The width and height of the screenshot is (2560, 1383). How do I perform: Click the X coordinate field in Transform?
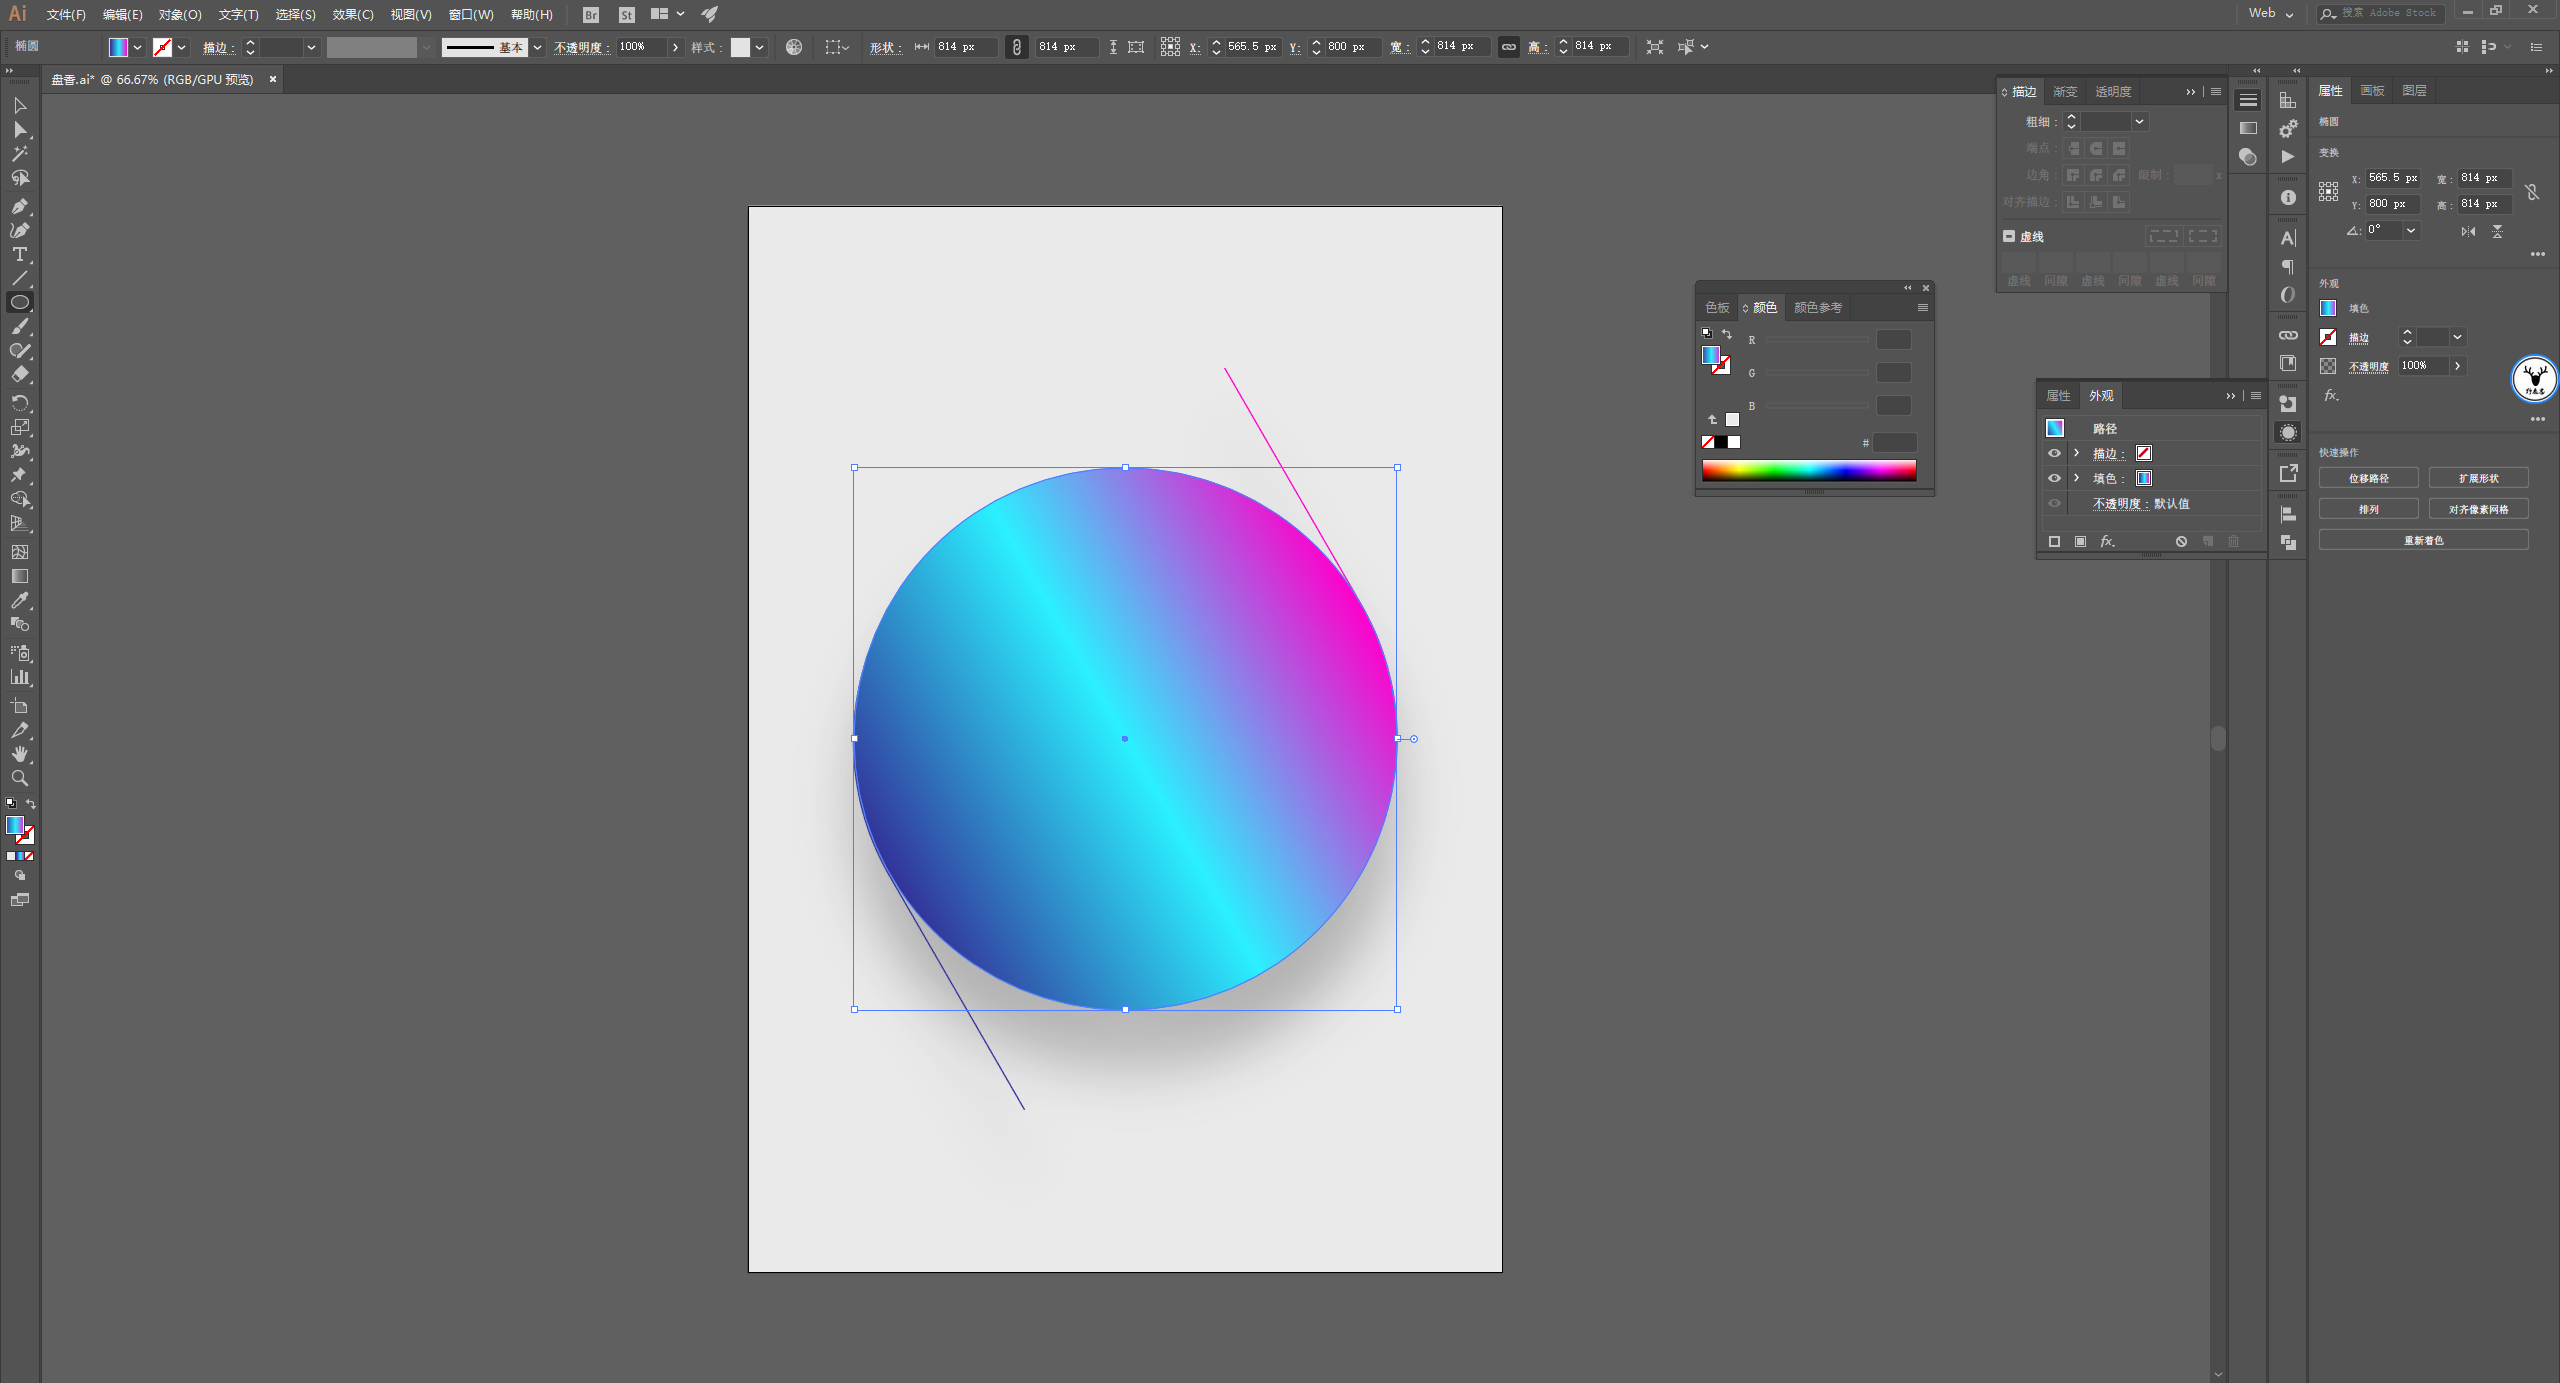tap(2392, 178)
